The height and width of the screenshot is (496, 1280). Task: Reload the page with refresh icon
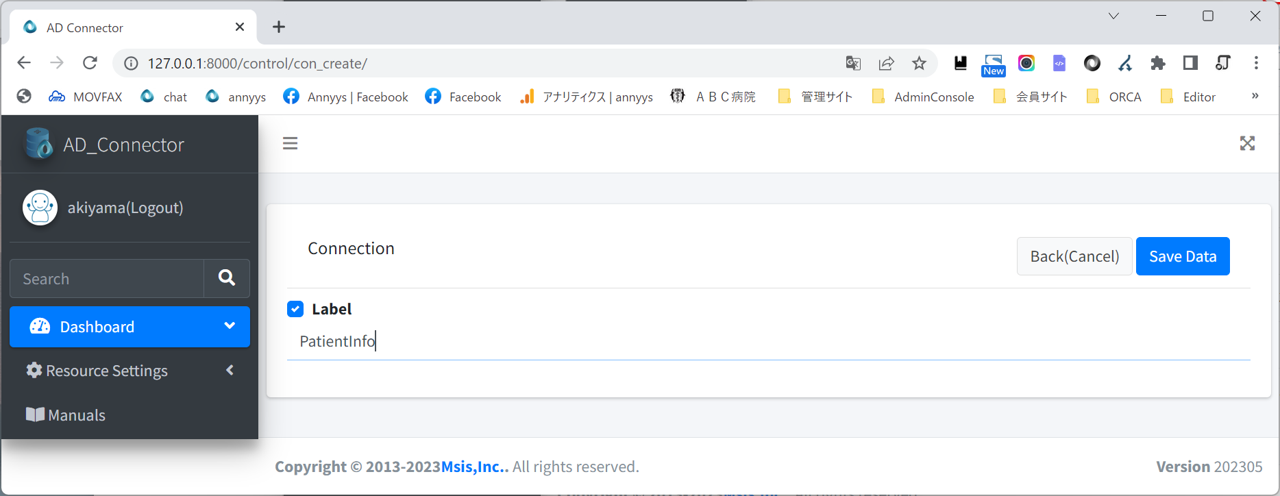pos(90,63)
